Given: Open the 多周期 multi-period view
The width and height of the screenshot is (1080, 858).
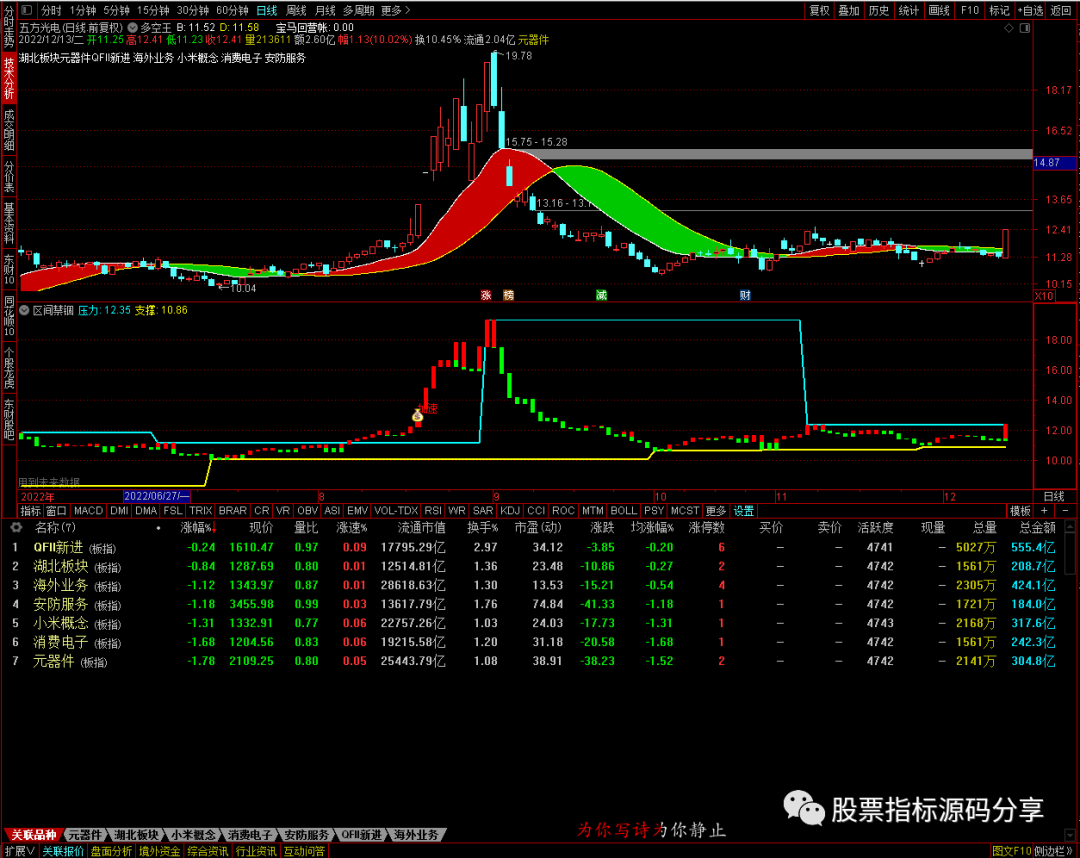Looking at the screenshot, I should click(358, 10).
